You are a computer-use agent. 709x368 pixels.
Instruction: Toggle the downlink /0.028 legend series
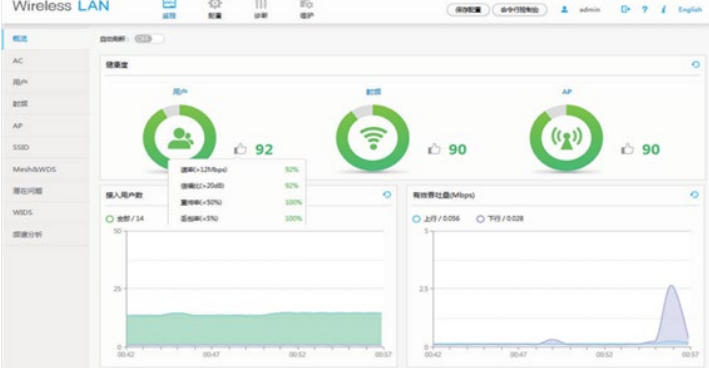[x=500, y=218]
